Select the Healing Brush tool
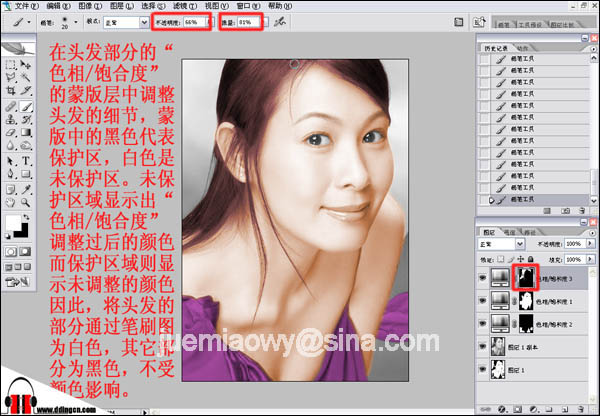Image resolution: width=600 pixels, height=416 pixels. (x=11, y=107)
